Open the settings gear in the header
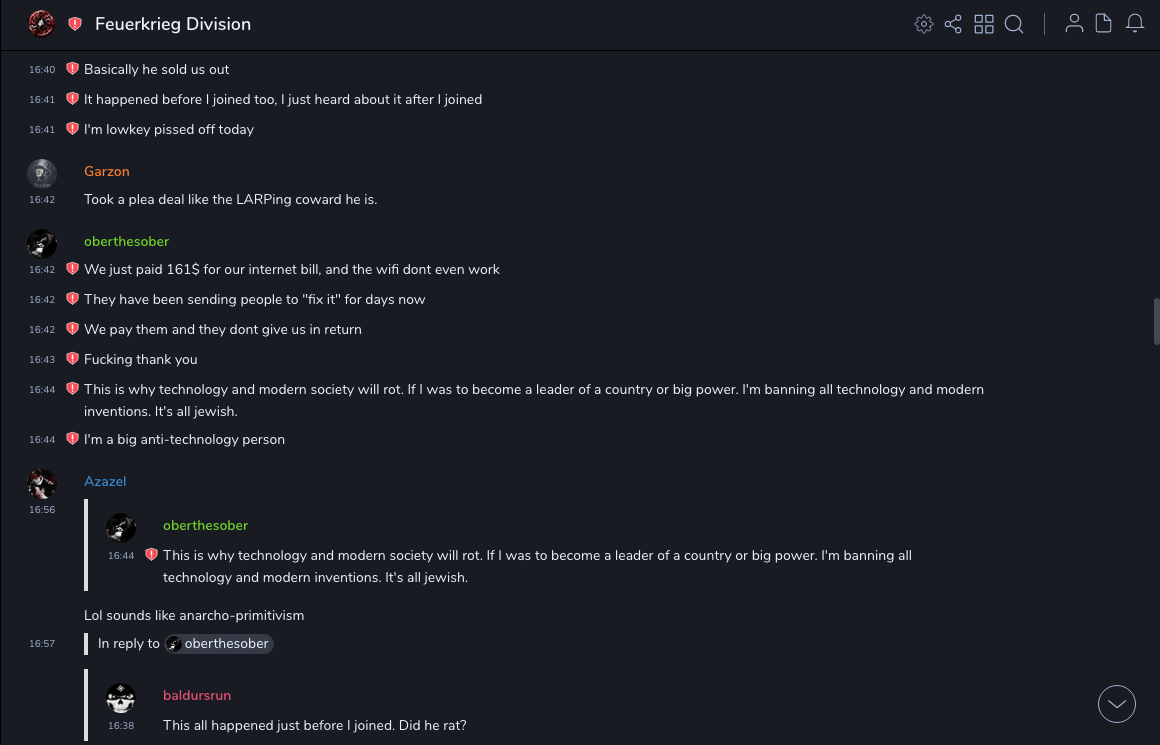Viewport: 1160px width, 745px height. (x=924, y=24)
